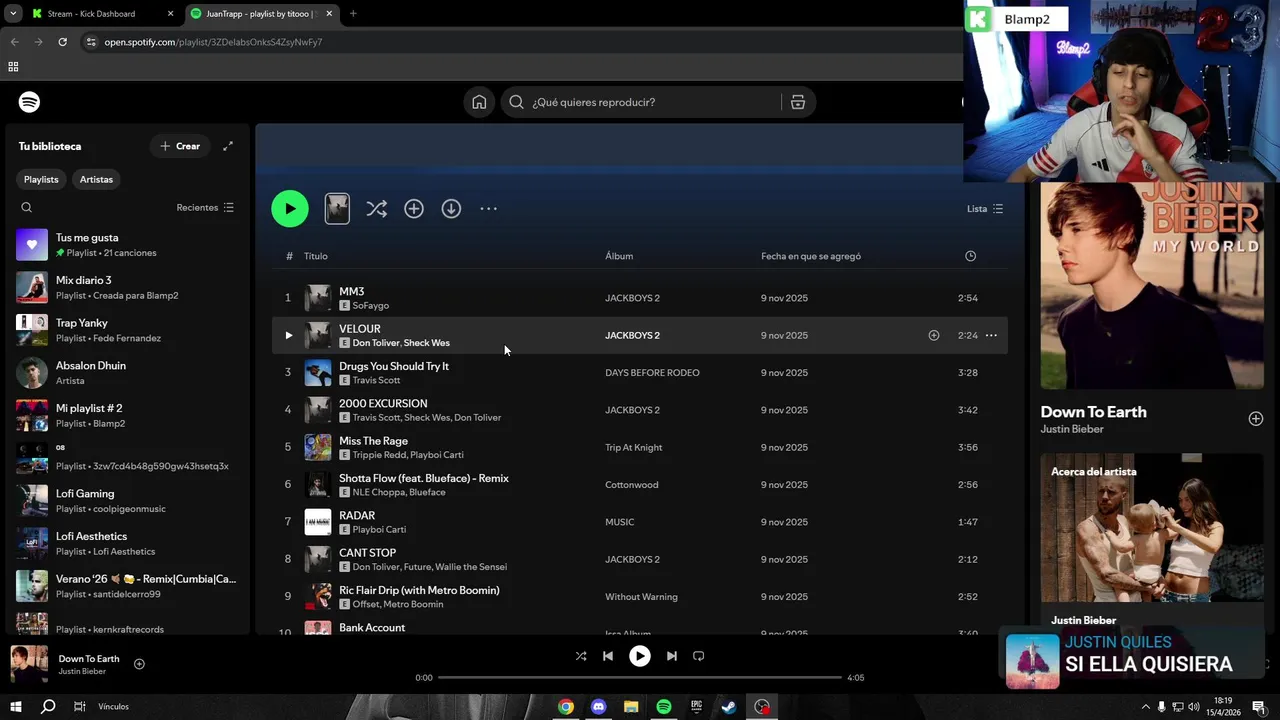Open Lofi Aesthetics playlist
The height and width of the screenshot is (720, 1280).
tap(127, 543)
